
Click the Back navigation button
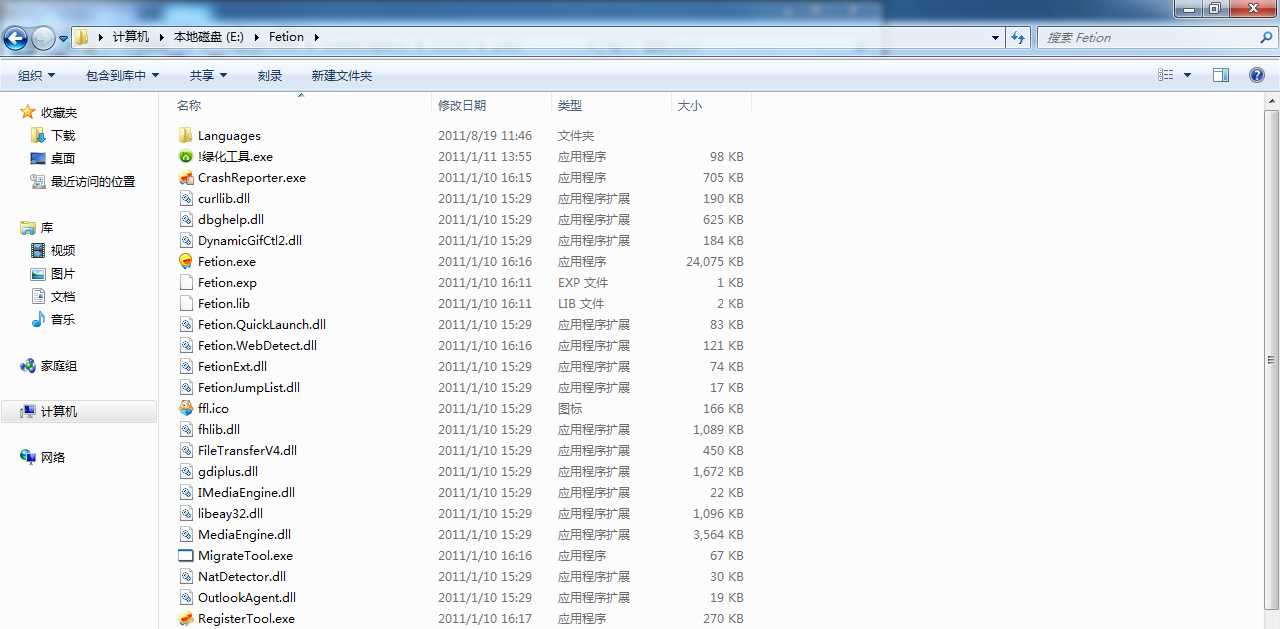click(x=16, y=38)
